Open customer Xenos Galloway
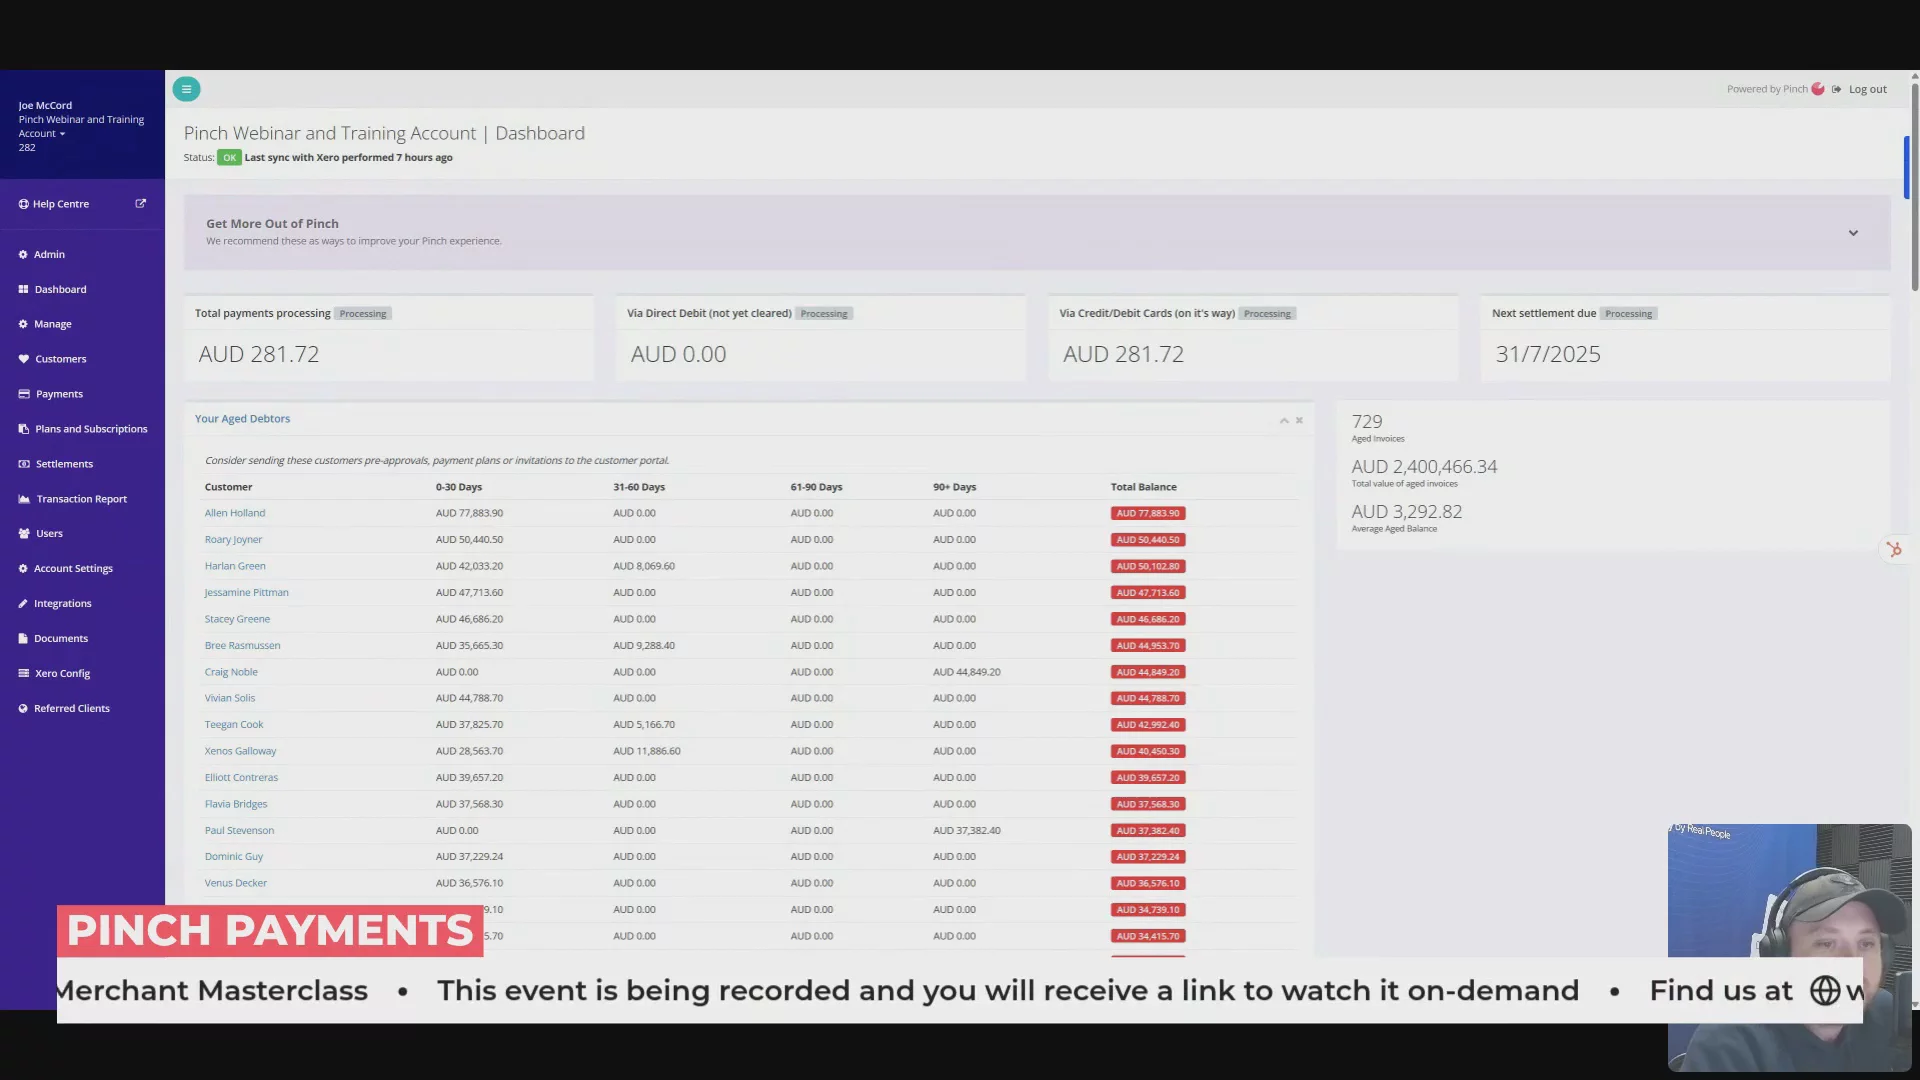Screen dimensions: 1920x1080 pos(240,751)
